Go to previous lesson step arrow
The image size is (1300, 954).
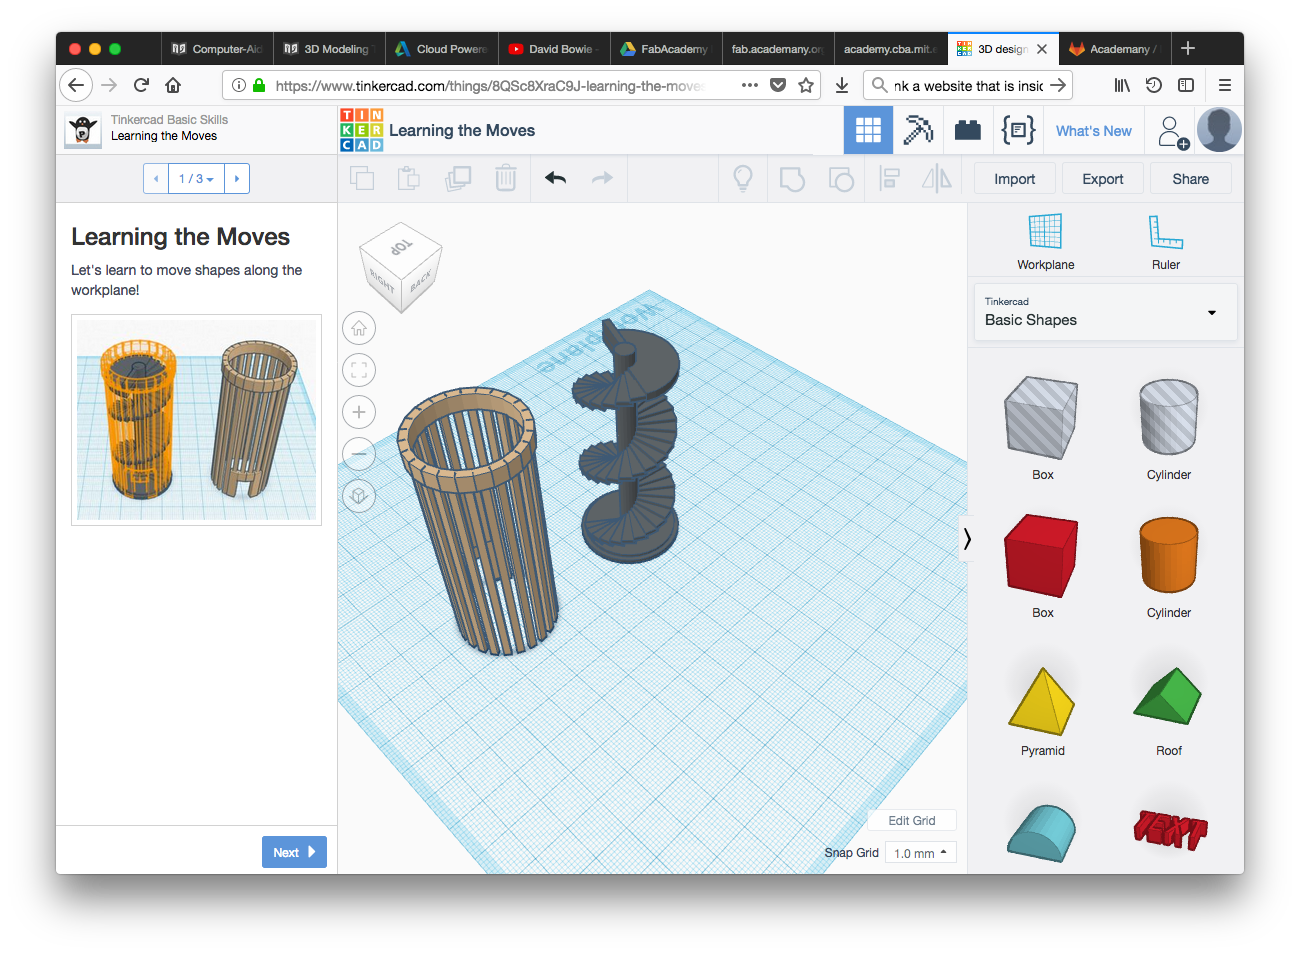[156, 179]
